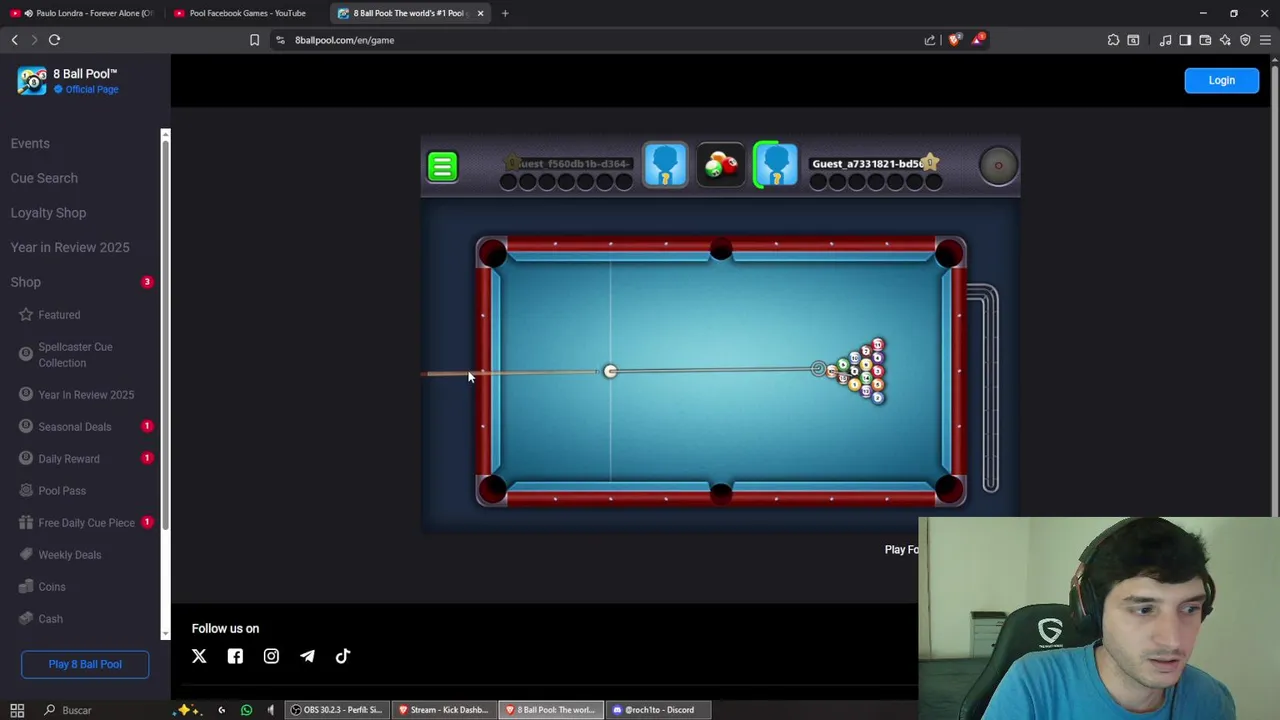The width and height of the screenshot is (1280, 720).
Task: Click the right player avatar with green timer
Action: pos(775,165)
